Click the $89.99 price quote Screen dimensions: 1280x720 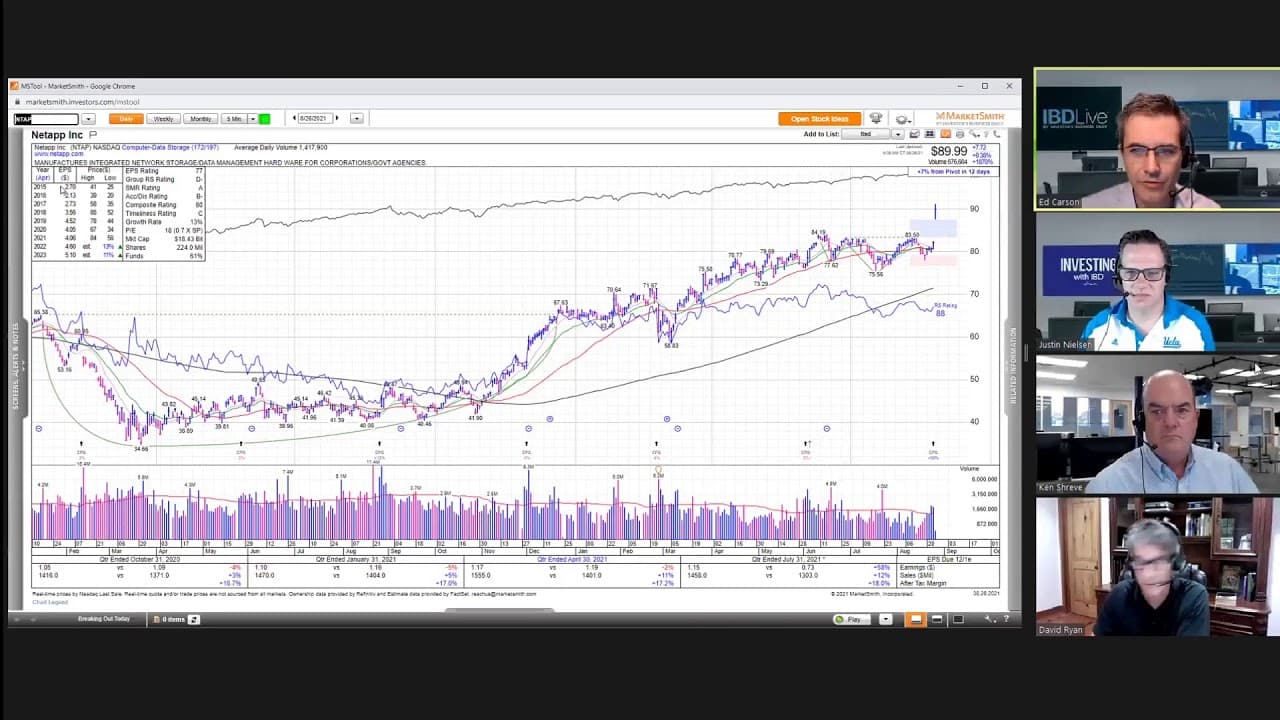point(948,152)
